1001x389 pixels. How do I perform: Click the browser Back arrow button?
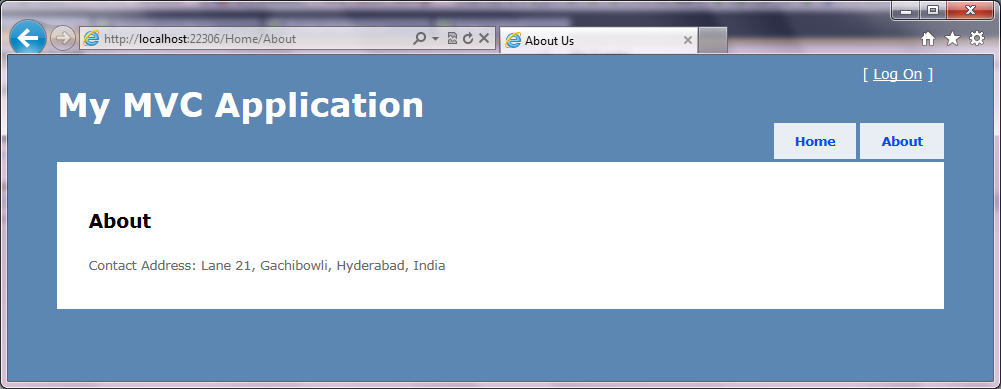click(27, 38)
